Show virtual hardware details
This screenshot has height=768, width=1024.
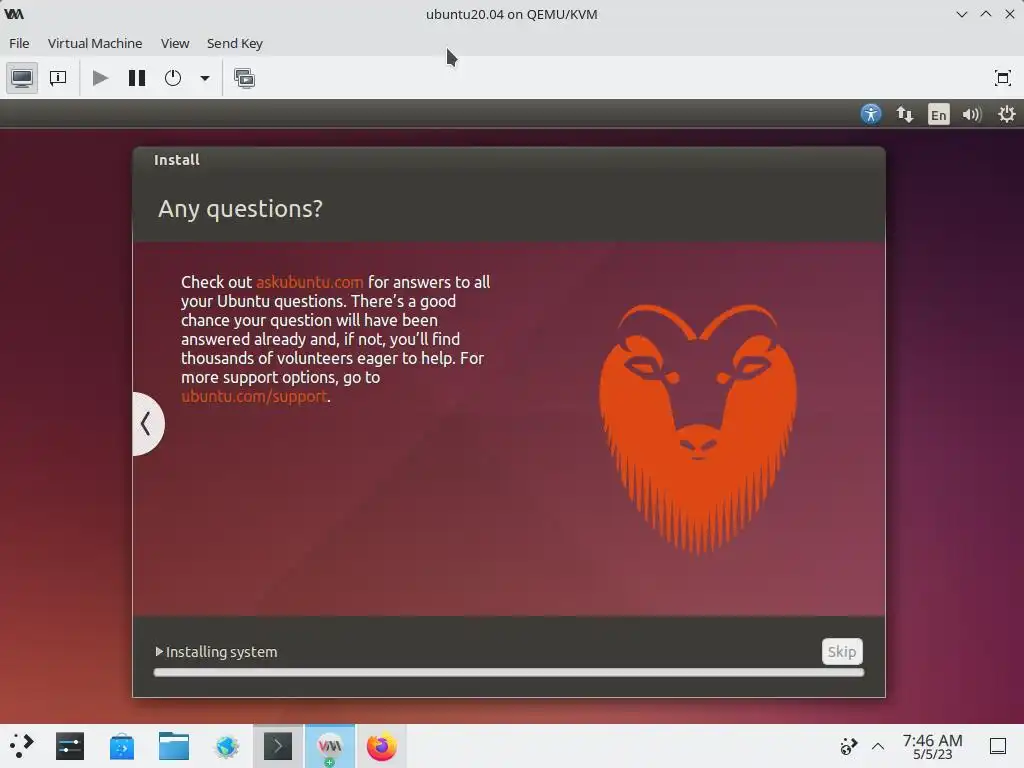tap(58, 78)
